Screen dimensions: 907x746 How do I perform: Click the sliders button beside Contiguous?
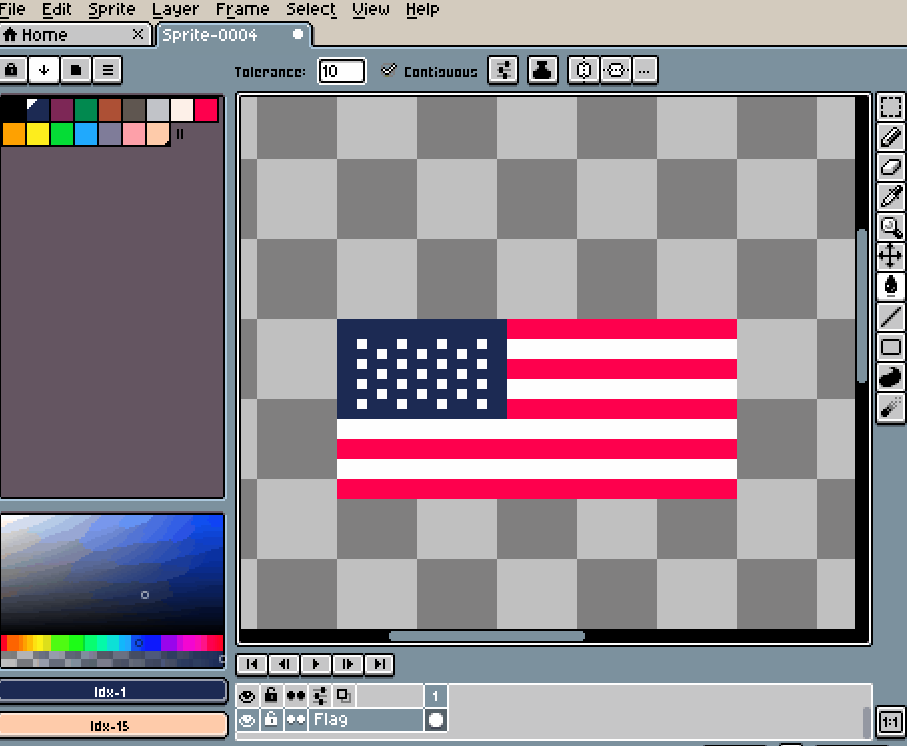[x=503, y=71]
